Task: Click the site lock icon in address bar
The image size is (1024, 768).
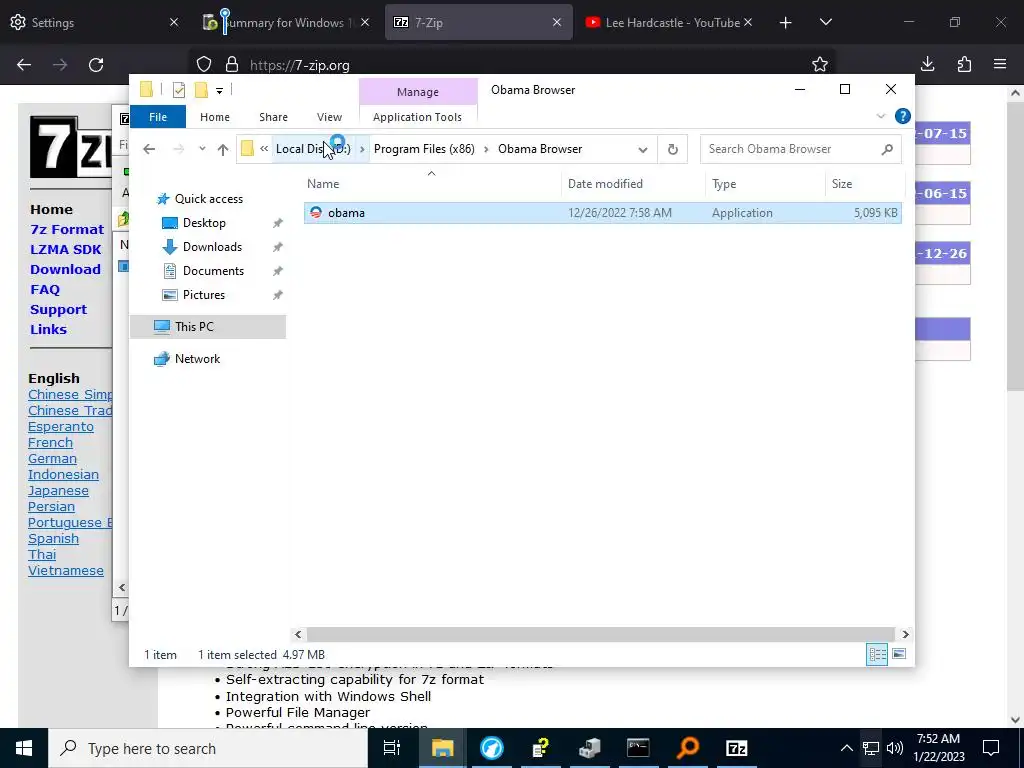Action: pos(231,65)
